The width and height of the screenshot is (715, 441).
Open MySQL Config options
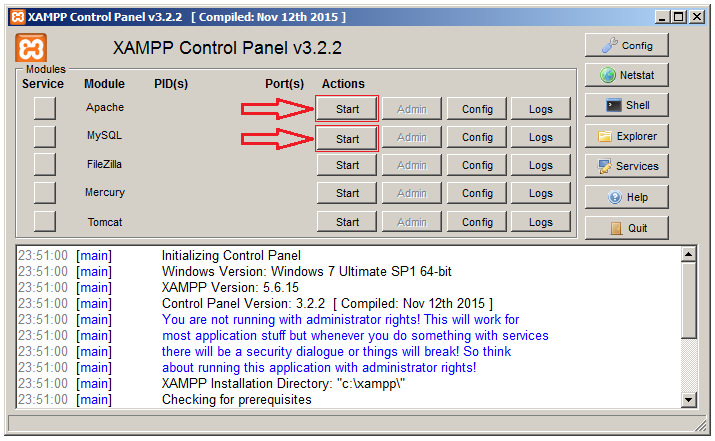tap(477, 137)
